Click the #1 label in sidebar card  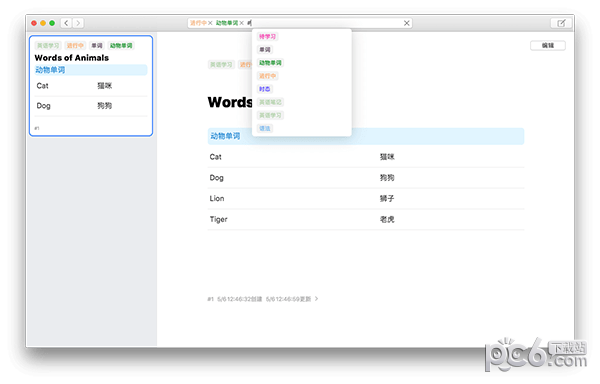(37, 128)
